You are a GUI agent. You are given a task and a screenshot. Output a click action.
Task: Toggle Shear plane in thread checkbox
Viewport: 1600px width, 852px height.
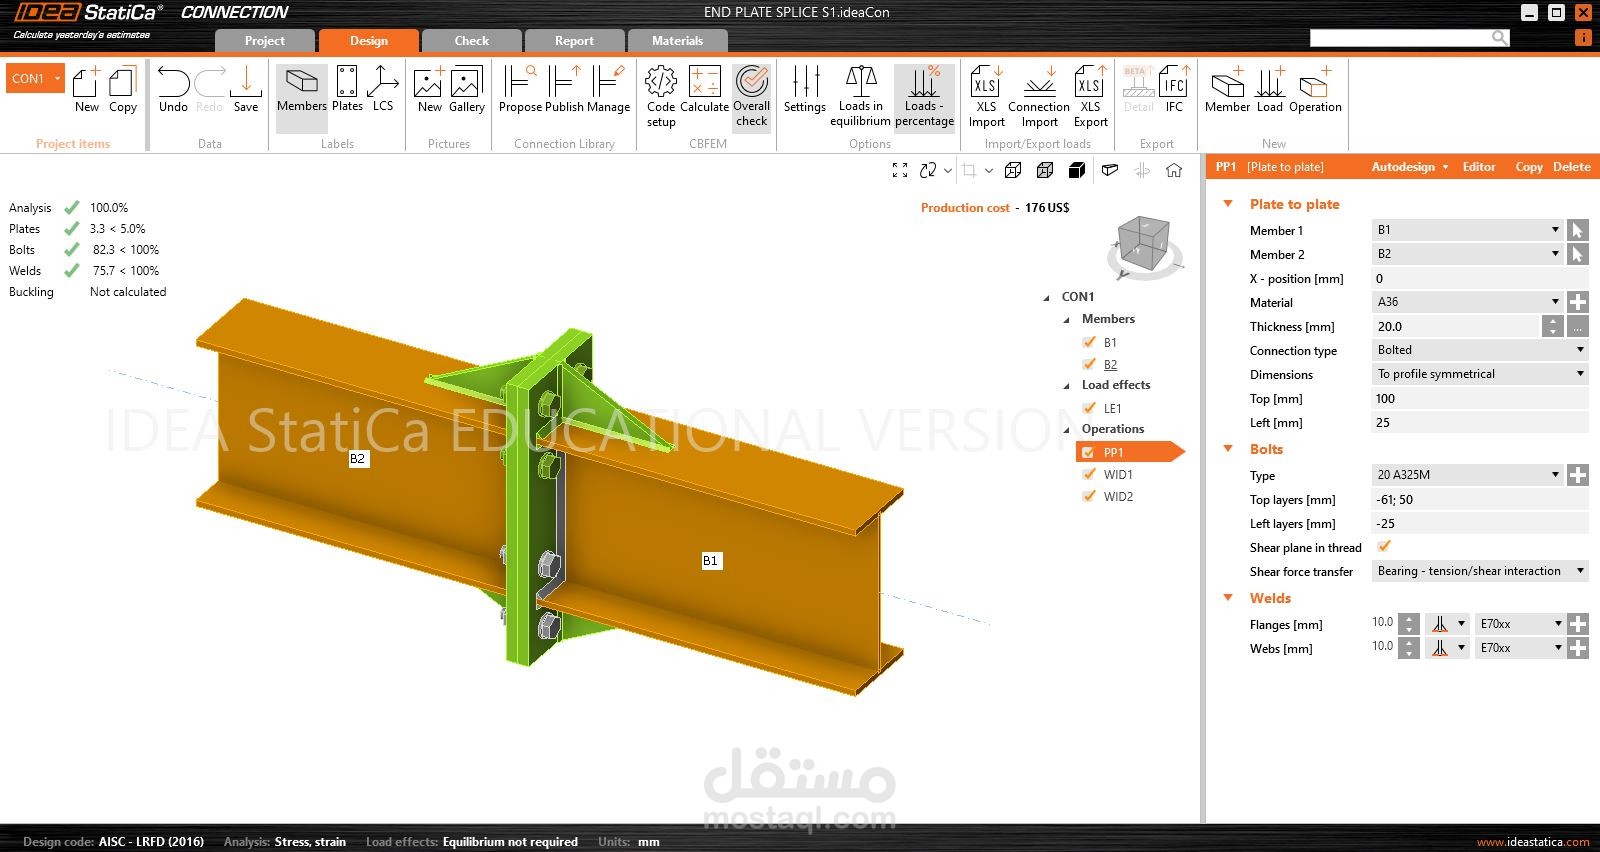[1384, 546]
